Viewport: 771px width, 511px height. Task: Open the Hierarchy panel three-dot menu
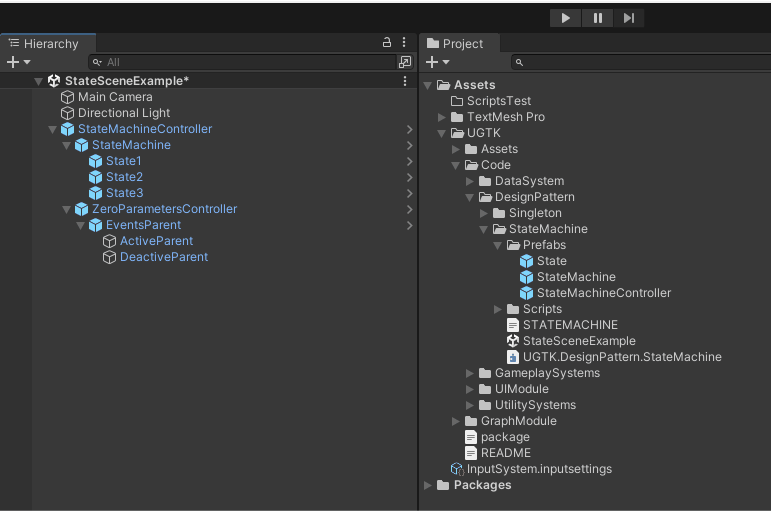404,42
